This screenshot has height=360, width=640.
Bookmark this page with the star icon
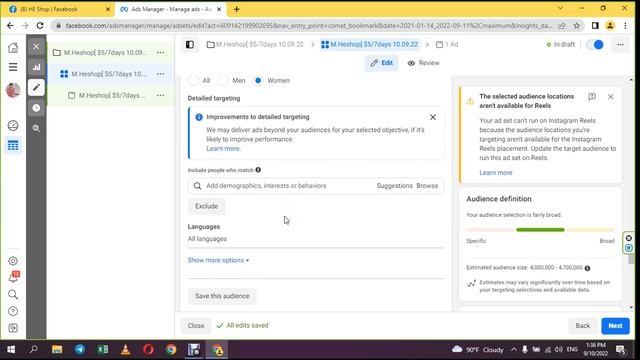(x=576, y=26)
